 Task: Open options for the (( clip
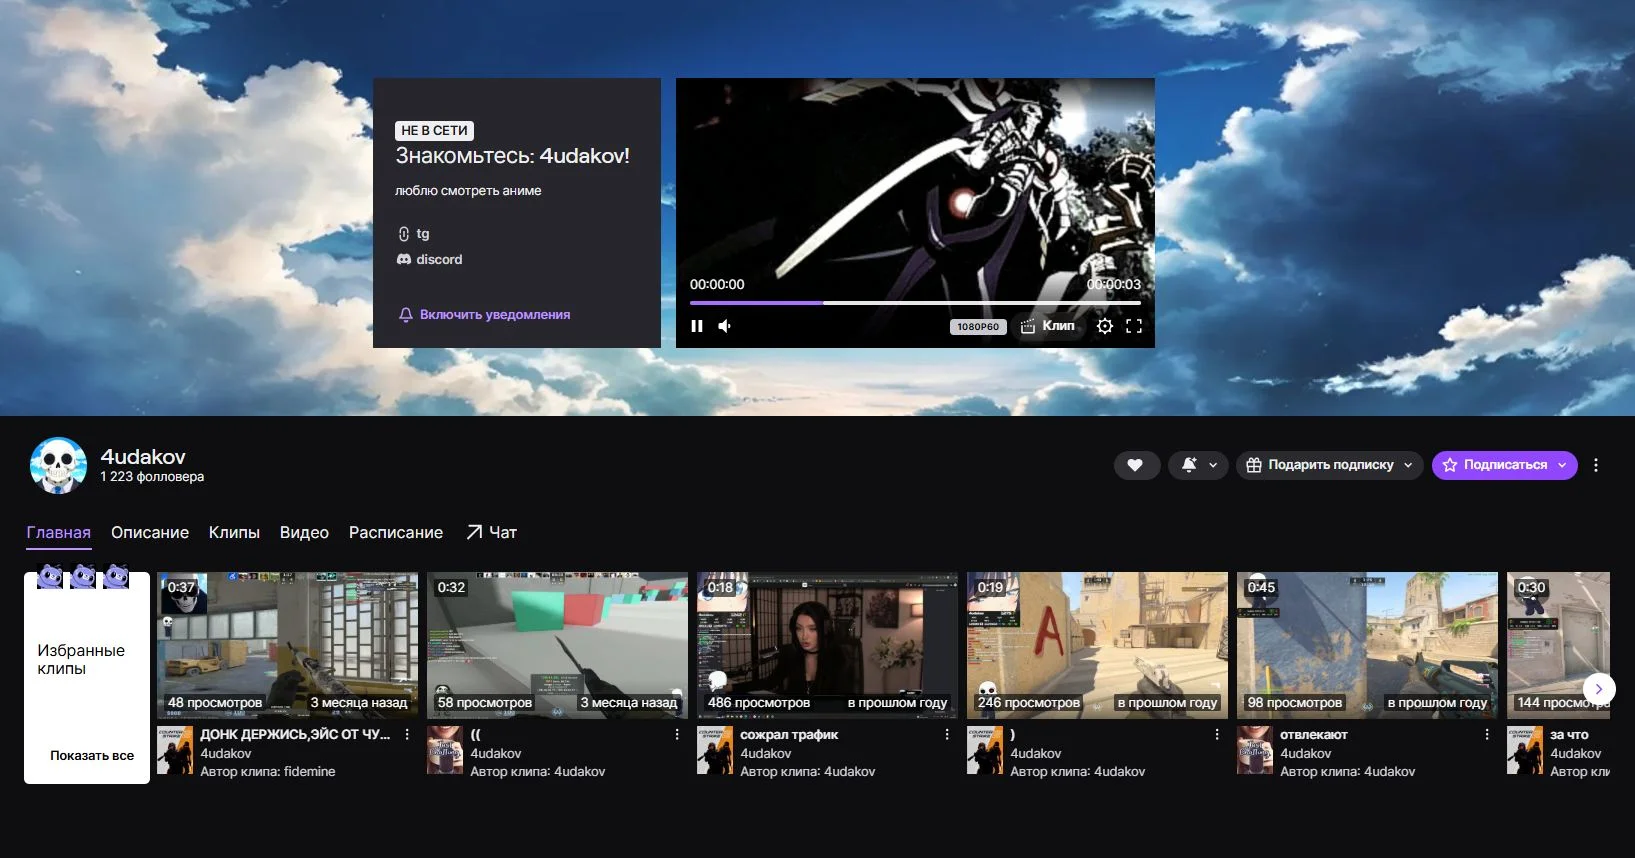click(x=677, y=735)
